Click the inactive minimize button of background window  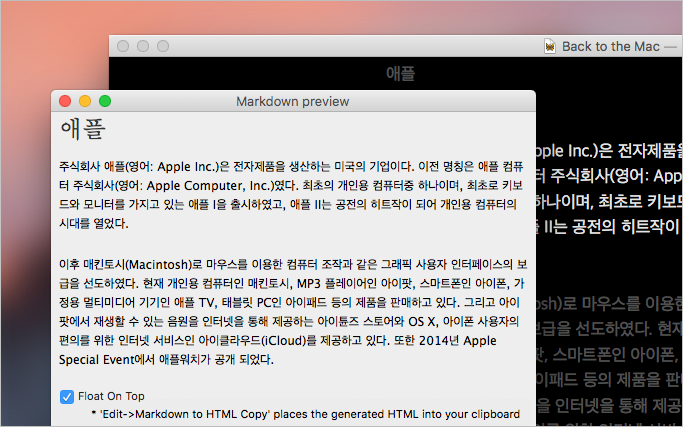click(x=143, y=46)
